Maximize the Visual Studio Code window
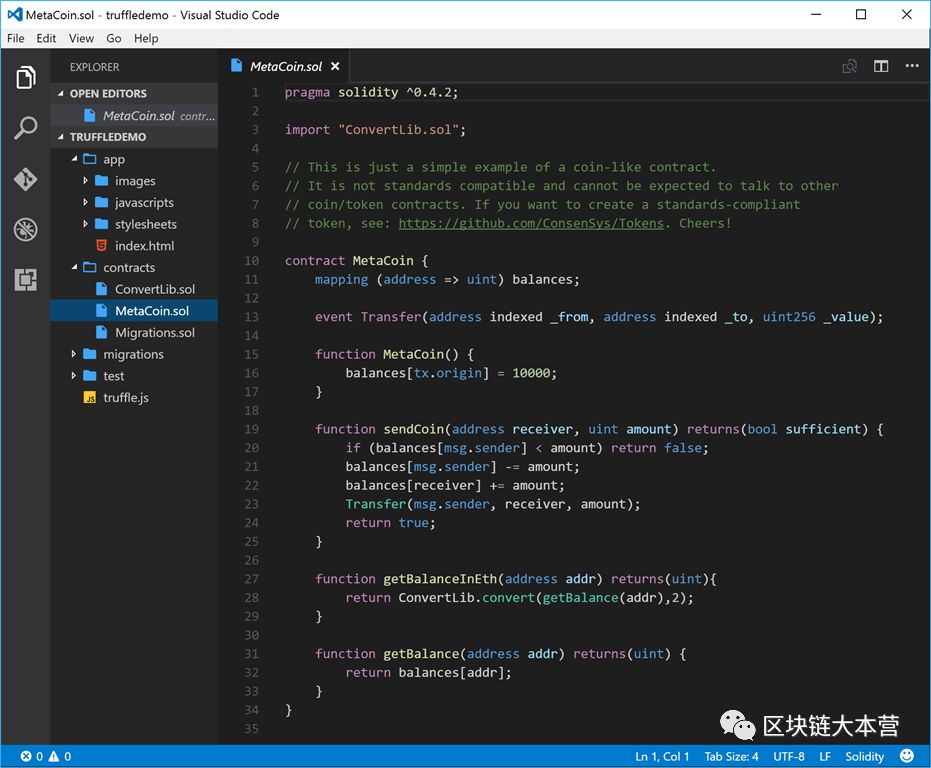Screen dimensions: 931x768 tap(861, 14)
